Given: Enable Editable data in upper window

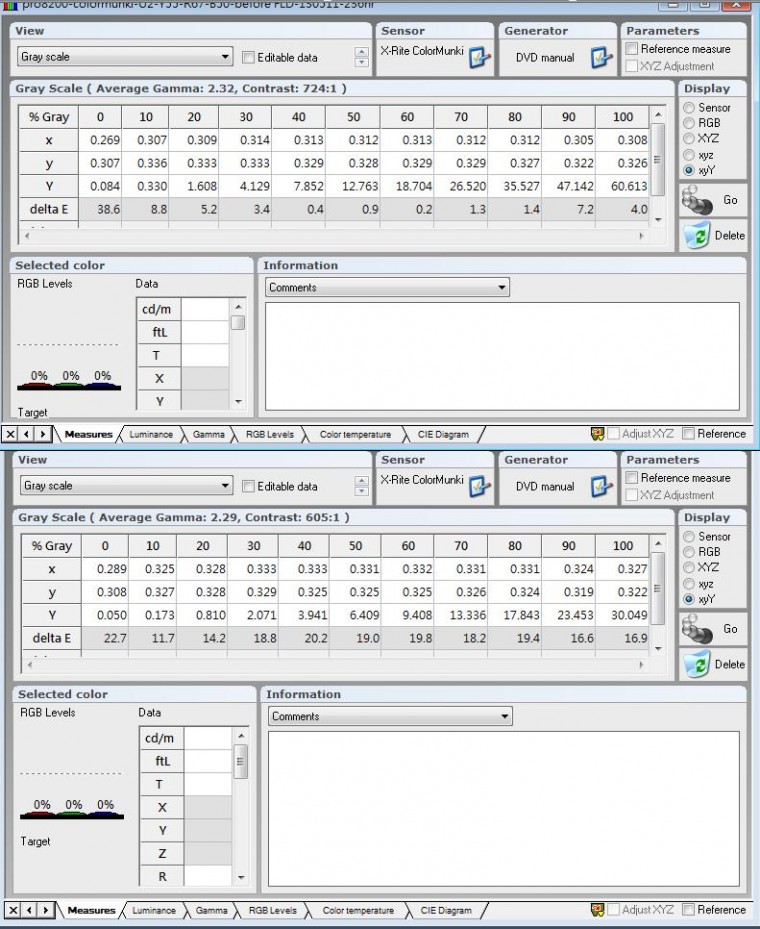Looking at the screenshot, I should point(248,57).
